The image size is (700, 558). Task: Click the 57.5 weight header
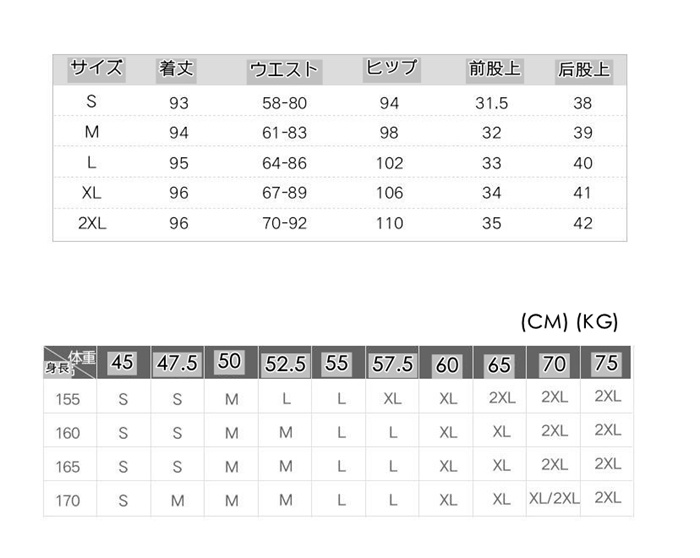pyautogui.click(x=393, y=364)
